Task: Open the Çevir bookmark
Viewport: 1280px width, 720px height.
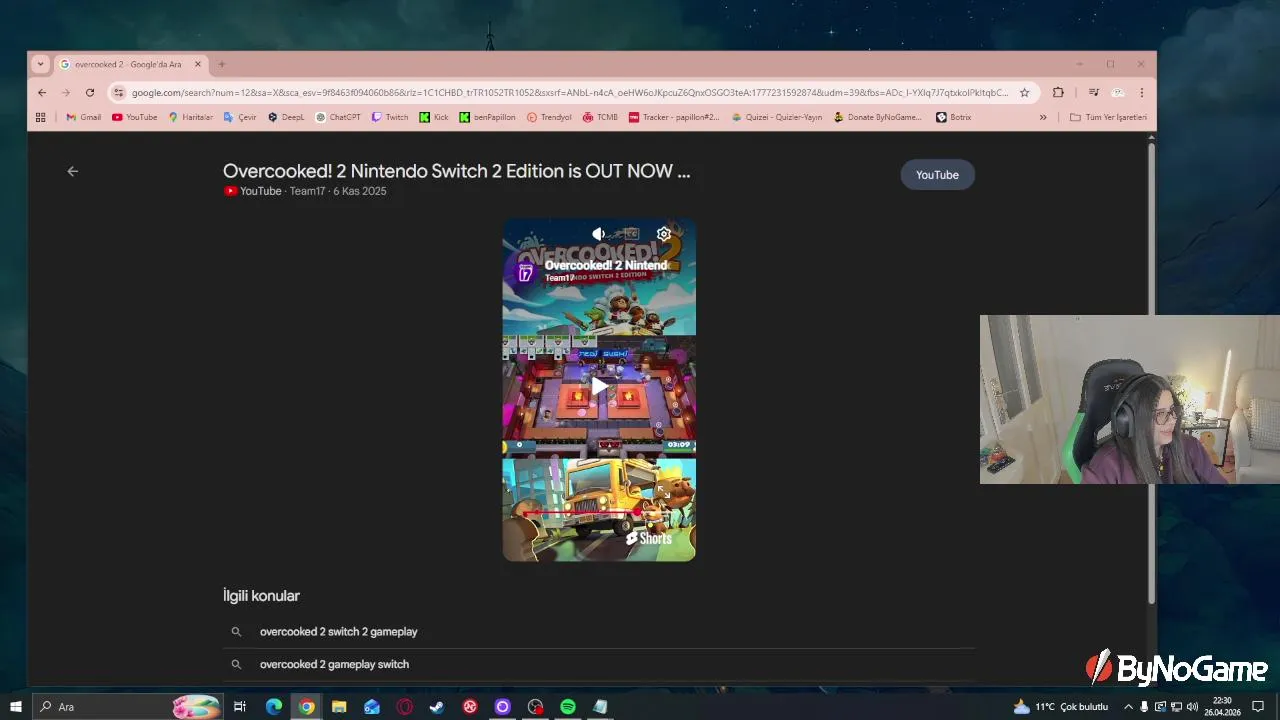Action: [240, 117]
